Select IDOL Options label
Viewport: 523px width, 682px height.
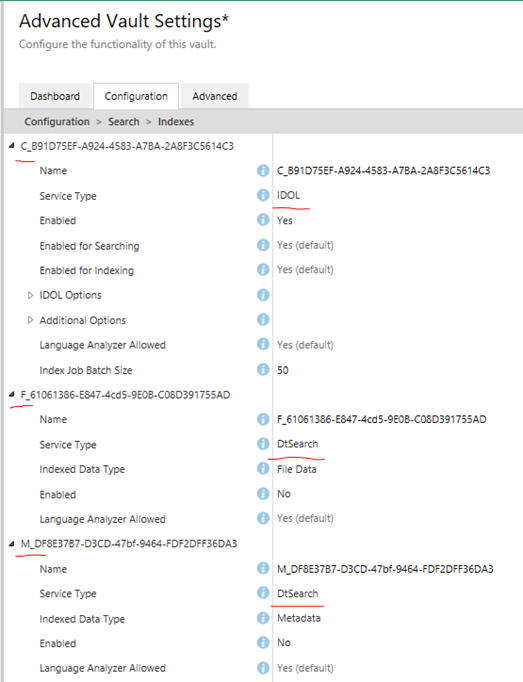(70, 295)
